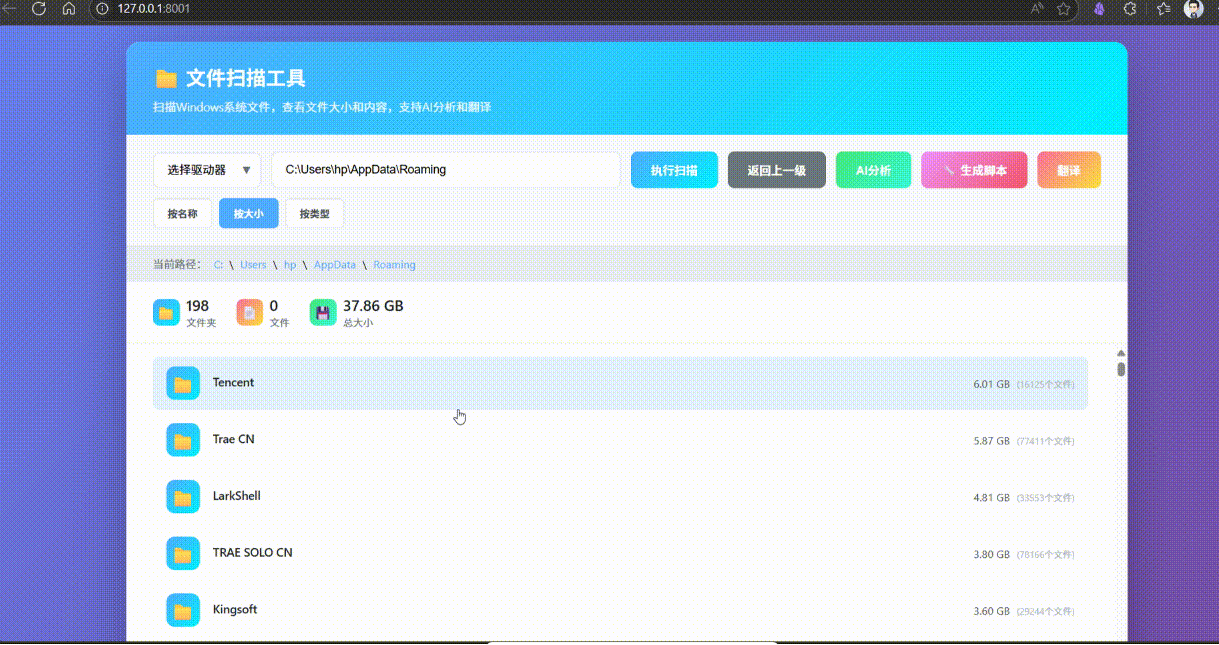Click Trae CN folder icon

tap(183, 440)
